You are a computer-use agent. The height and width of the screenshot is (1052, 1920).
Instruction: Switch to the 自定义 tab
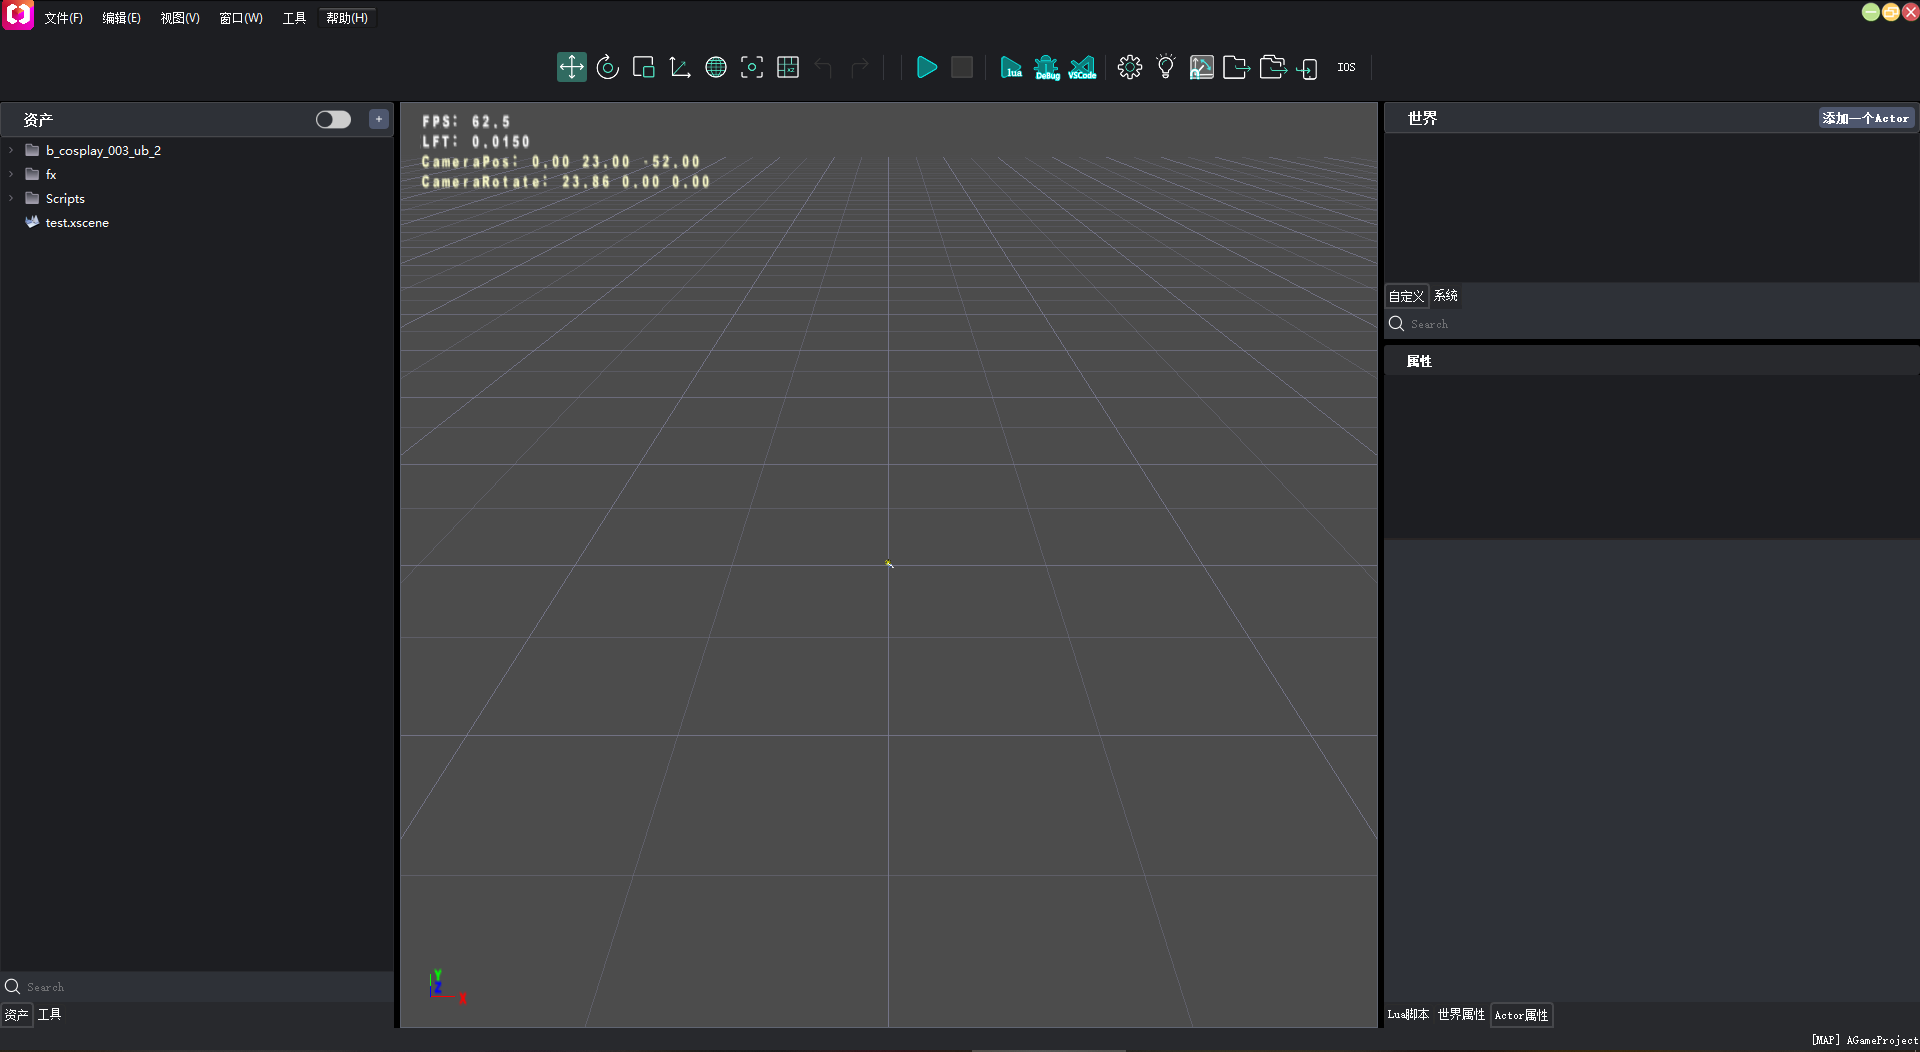click(x=1406, y=296)
